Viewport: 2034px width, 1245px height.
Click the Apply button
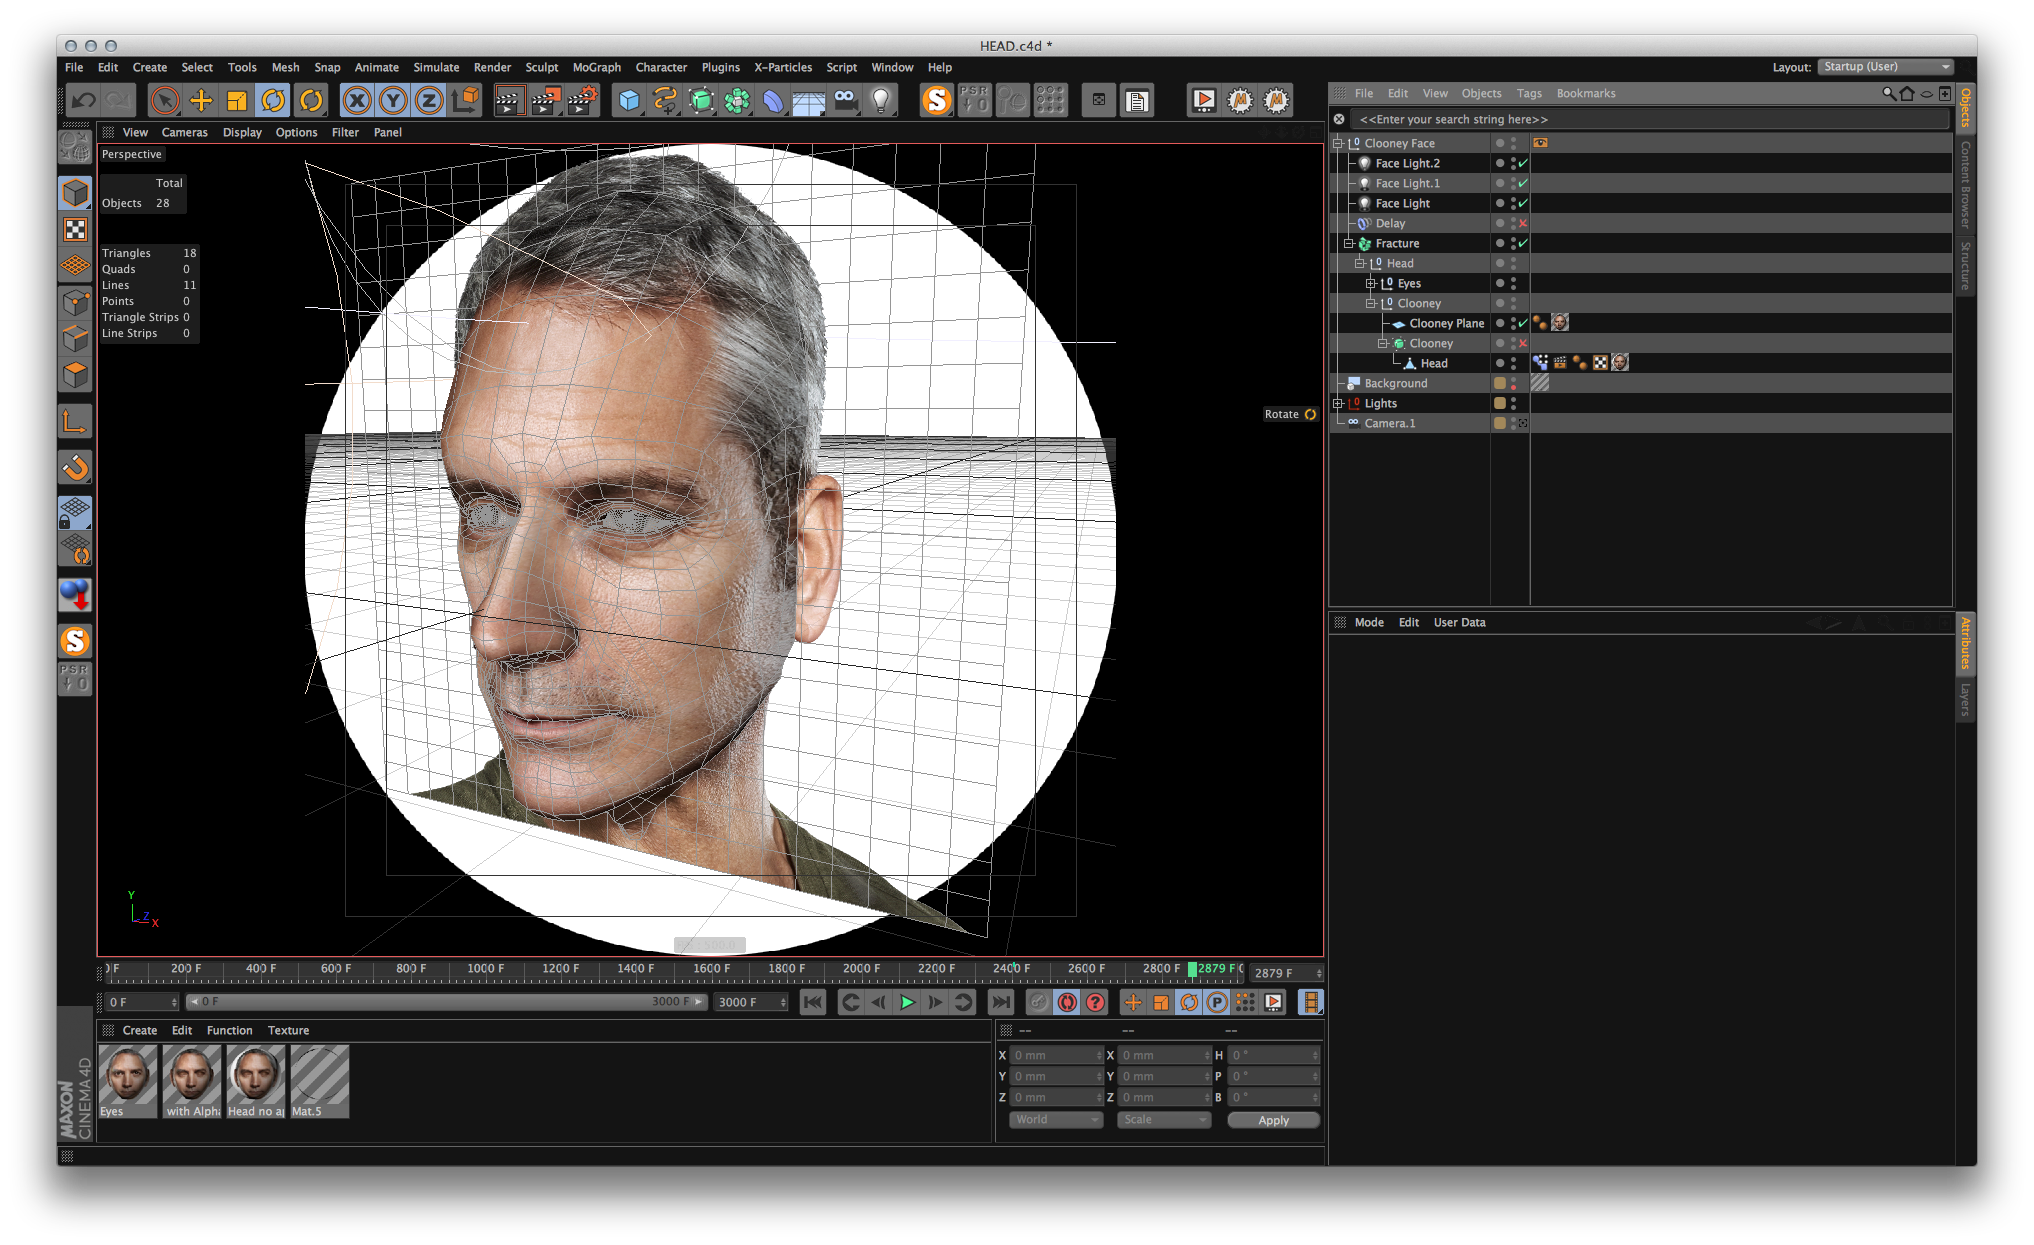(x=1273, y=1120)
